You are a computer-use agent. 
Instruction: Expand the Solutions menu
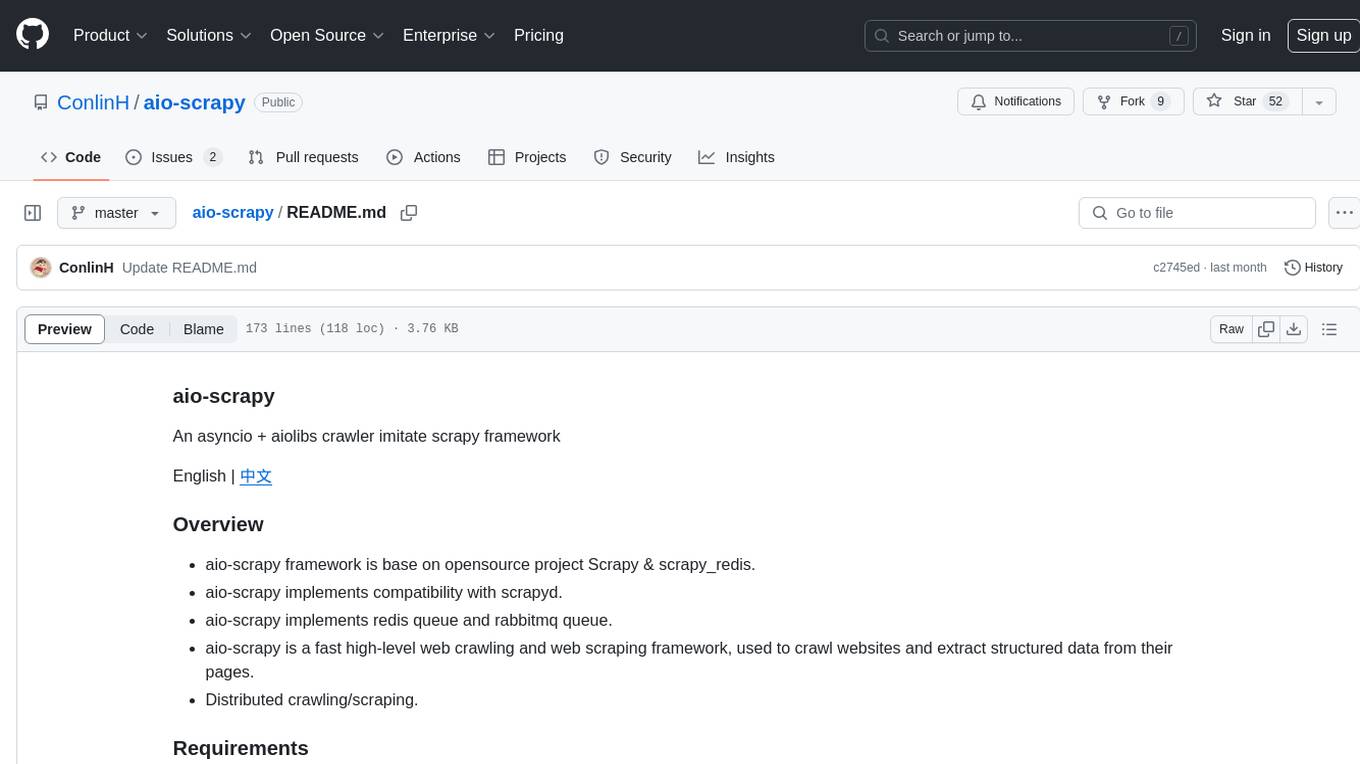click(209, 35)
